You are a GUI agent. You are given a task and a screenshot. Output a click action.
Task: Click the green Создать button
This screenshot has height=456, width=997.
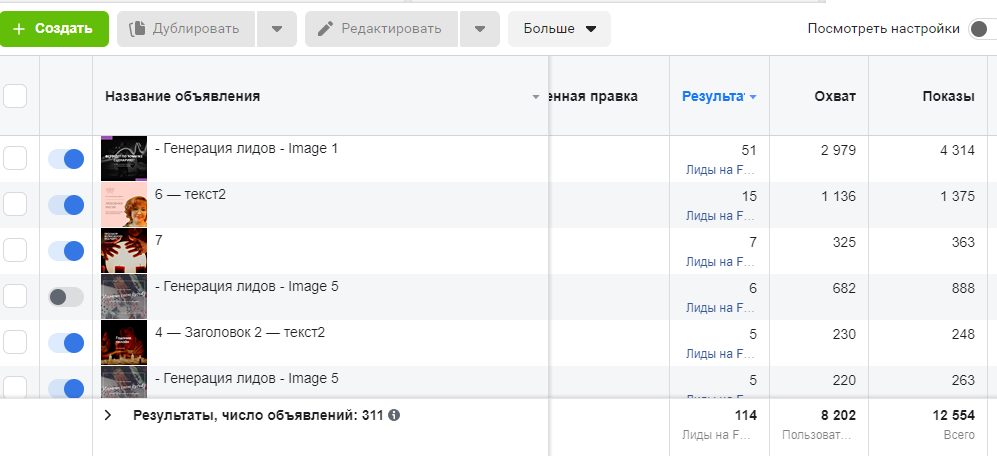(x=54, y=29)
